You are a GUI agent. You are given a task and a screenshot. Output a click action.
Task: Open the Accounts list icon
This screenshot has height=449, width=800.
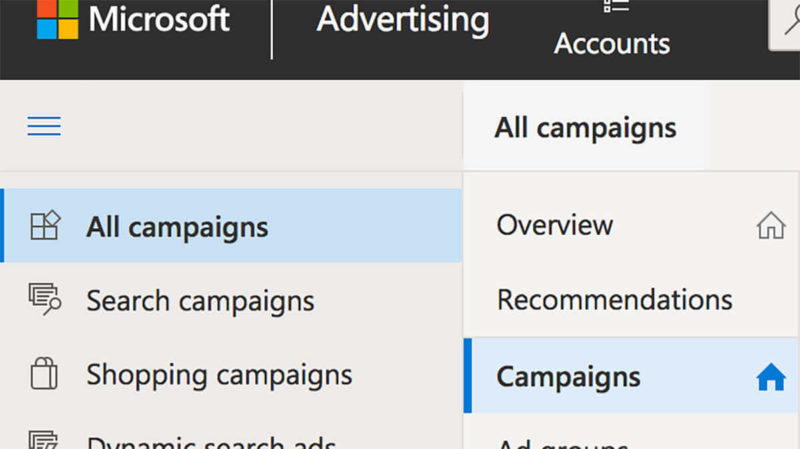point(616,6)
